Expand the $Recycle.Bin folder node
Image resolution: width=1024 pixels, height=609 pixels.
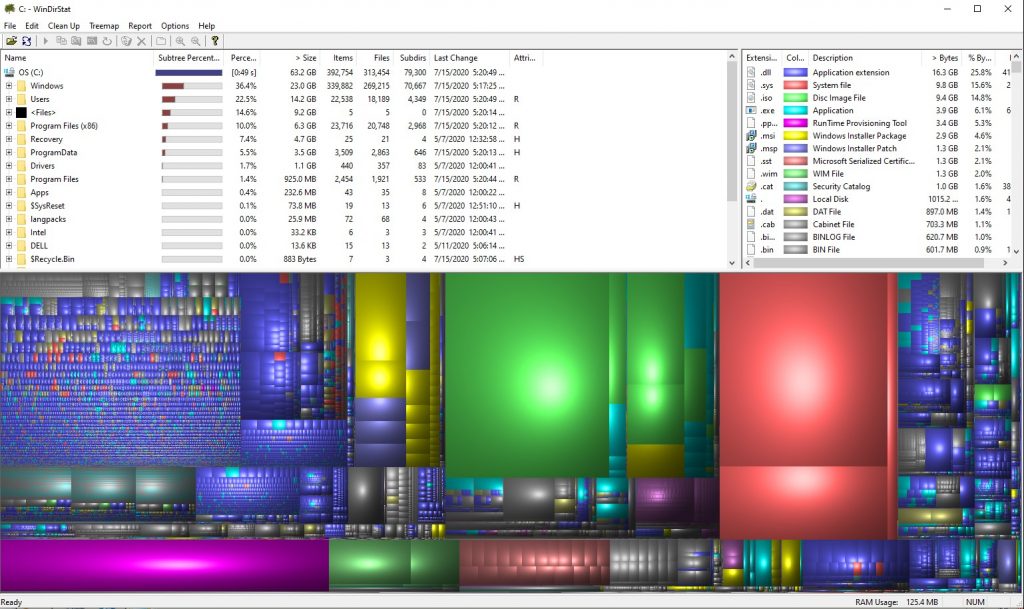tap(8, 259)
